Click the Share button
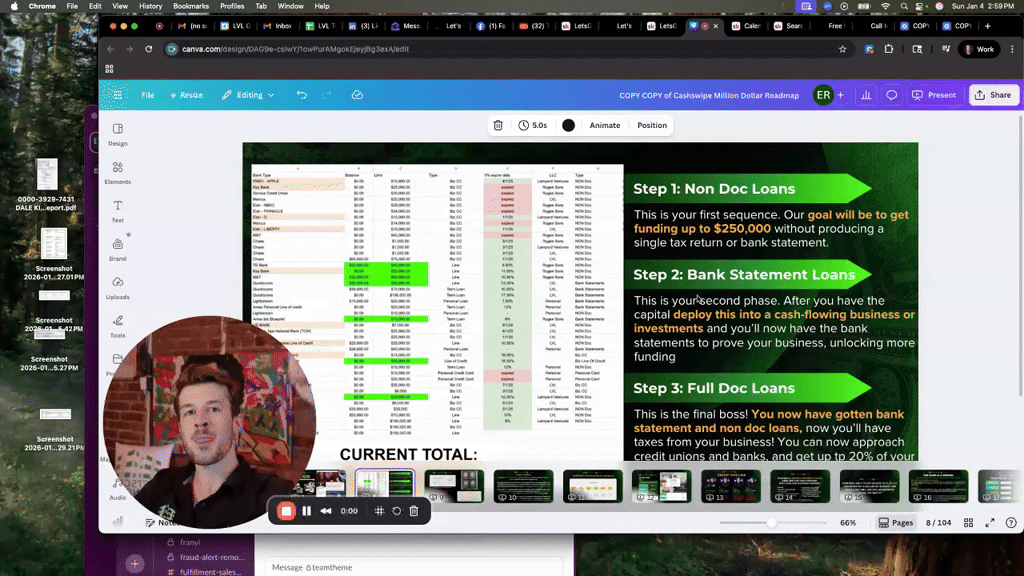This screenshot has width=1024, height=576. tap(993, 95)
